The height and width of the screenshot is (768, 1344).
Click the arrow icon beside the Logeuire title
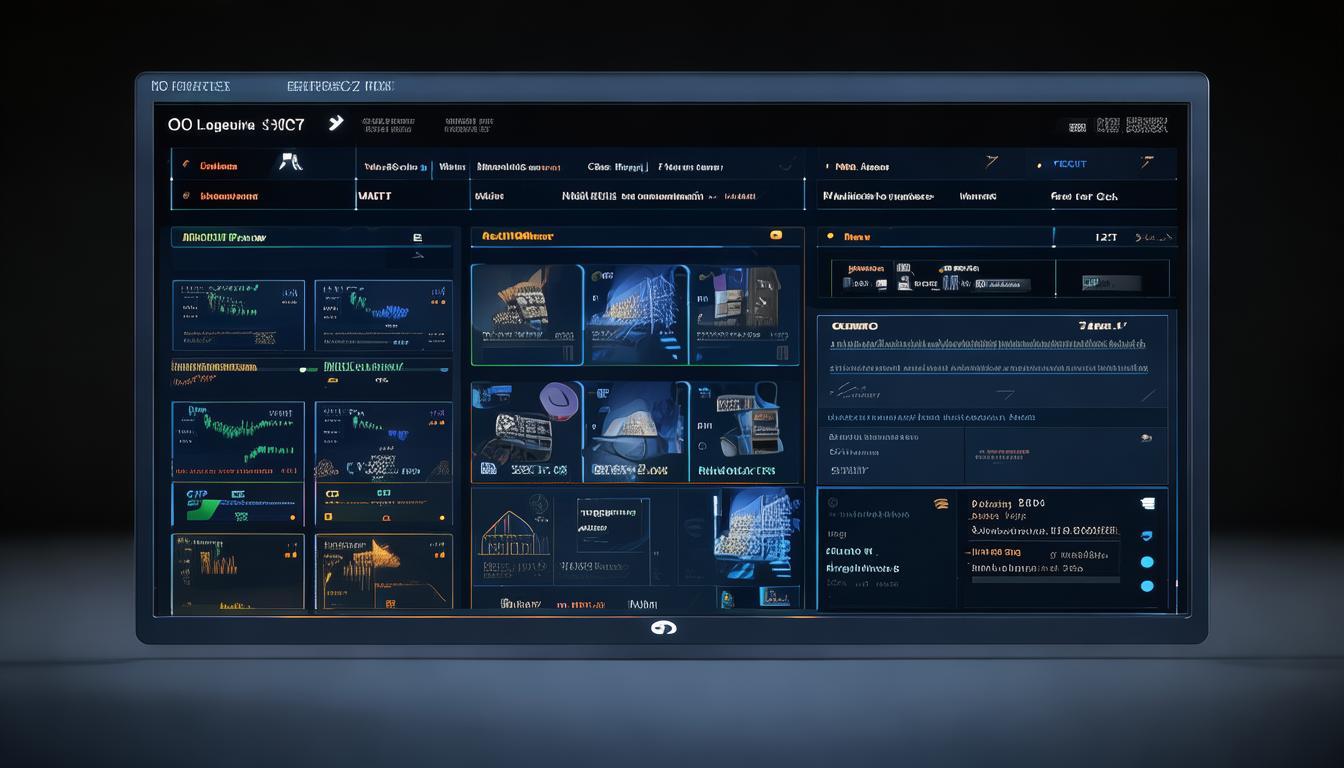click(336, 123)
